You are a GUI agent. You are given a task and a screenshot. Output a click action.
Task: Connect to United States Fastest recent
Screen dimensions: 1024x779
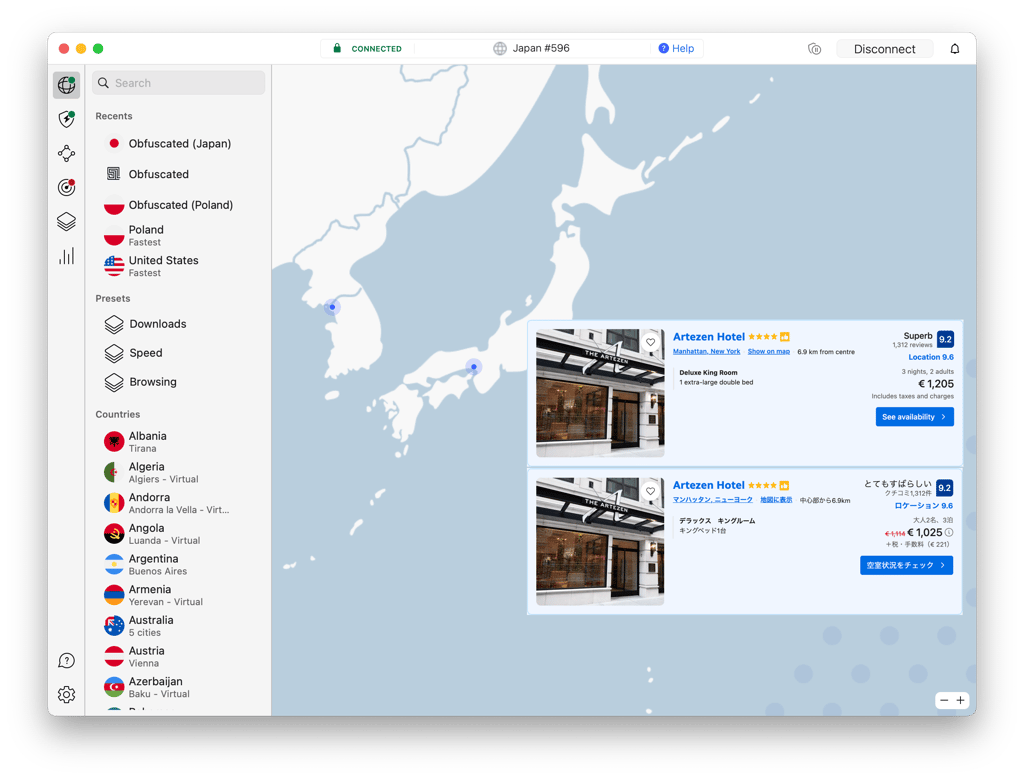tap(178, 266)
